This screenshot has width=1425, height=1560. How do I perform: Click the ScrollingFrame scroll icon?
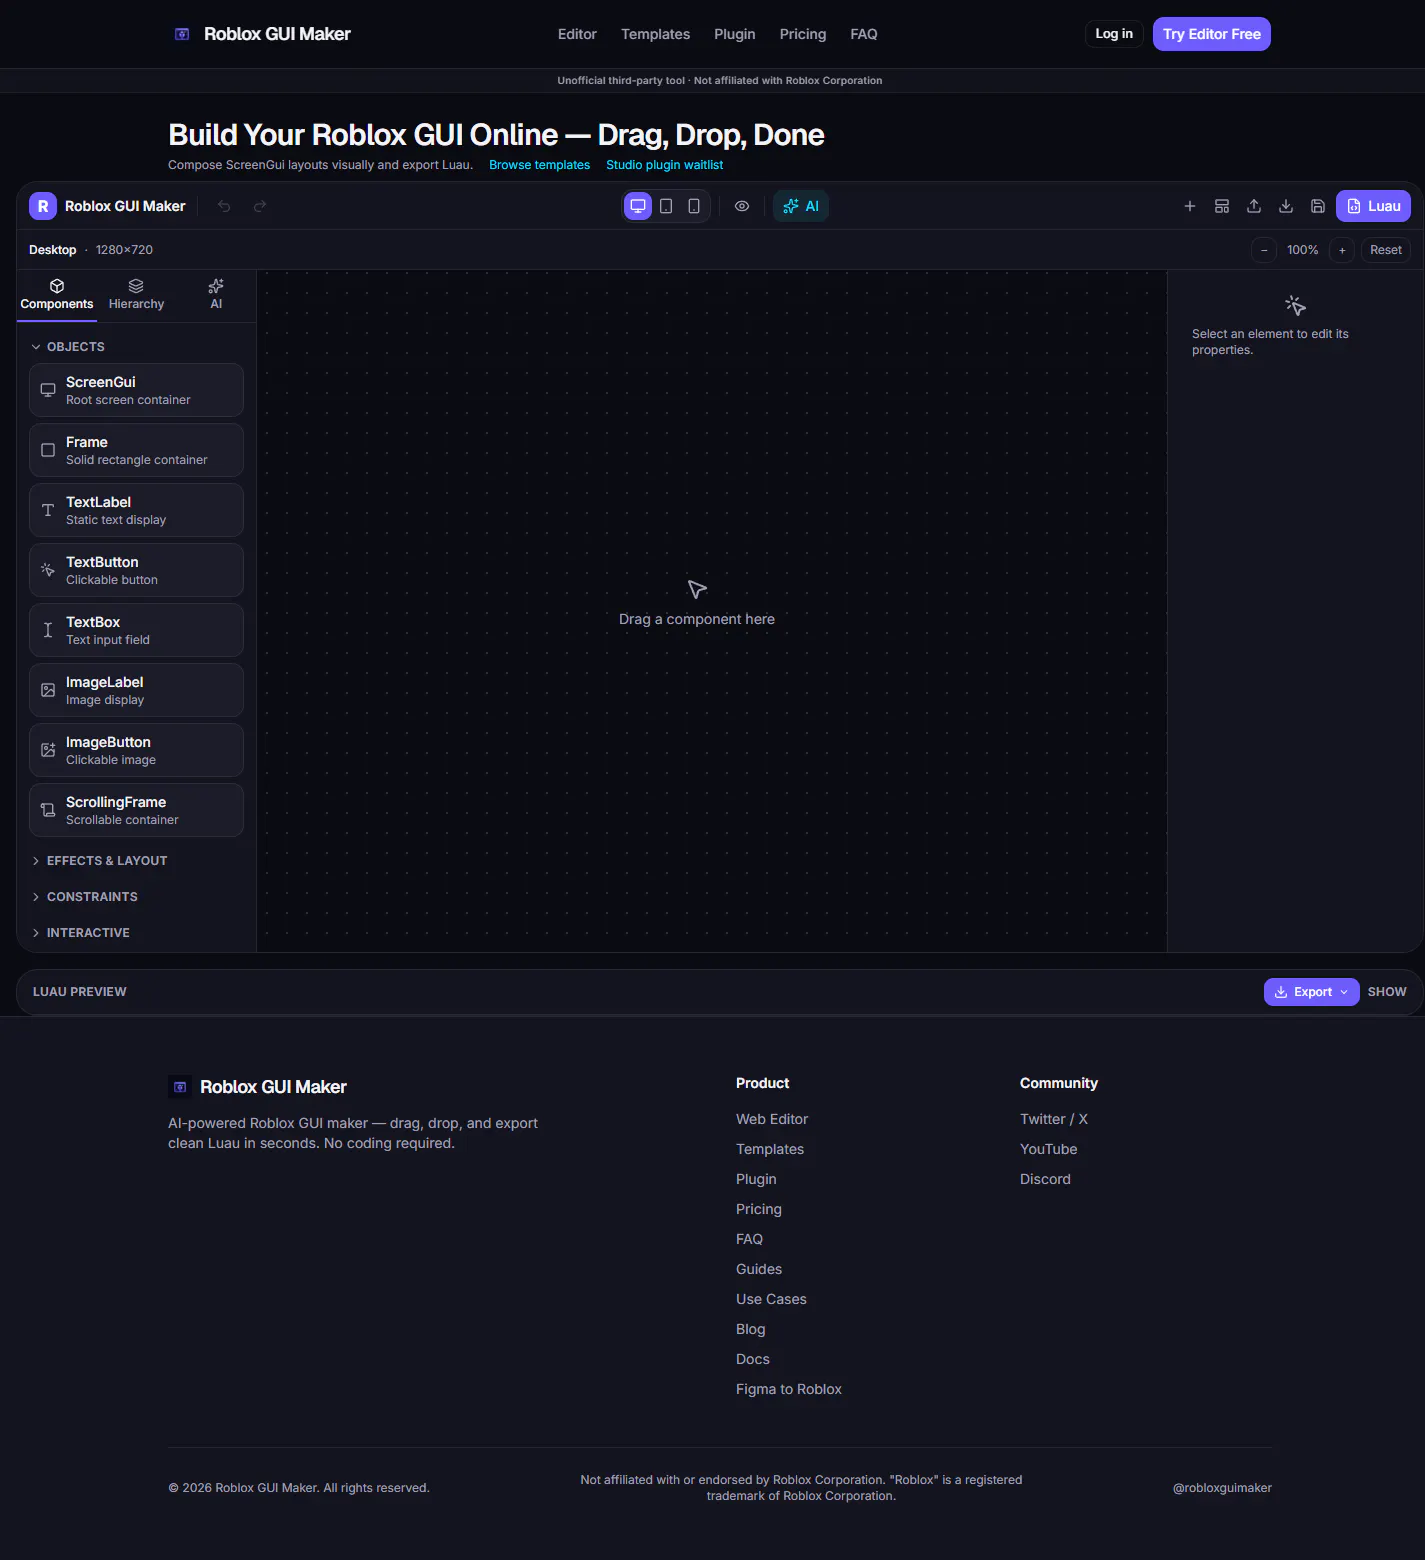click(x=48, y=810)
